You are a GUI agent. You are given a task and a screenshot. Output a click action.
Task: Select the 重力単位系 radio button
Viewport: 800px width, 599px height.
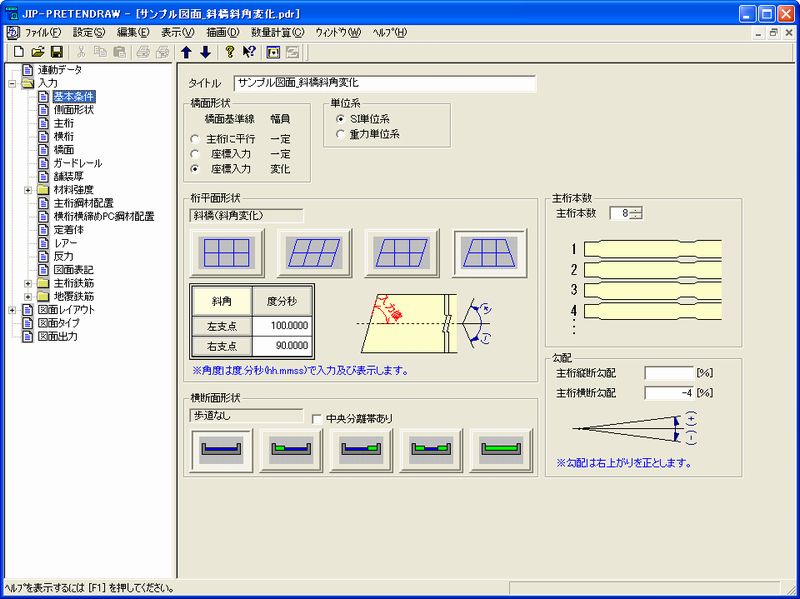click(x=341, y=134)
